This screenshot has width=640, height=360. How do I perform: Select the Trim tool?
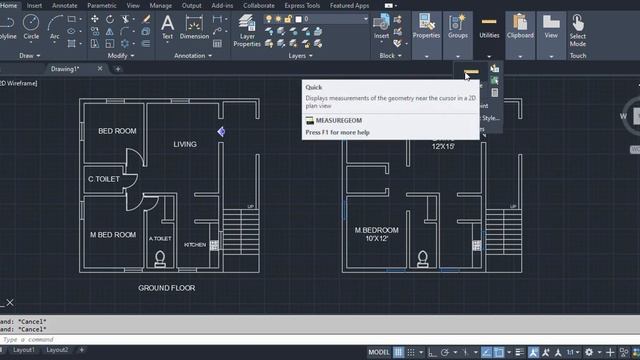coord(125,19)
